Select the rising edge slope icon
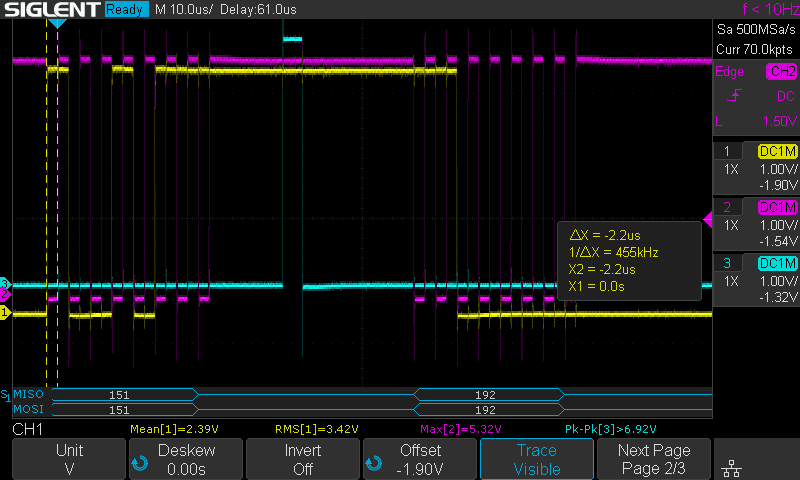The width and height of the screenshot is (800, 480). tap(734, 95)
